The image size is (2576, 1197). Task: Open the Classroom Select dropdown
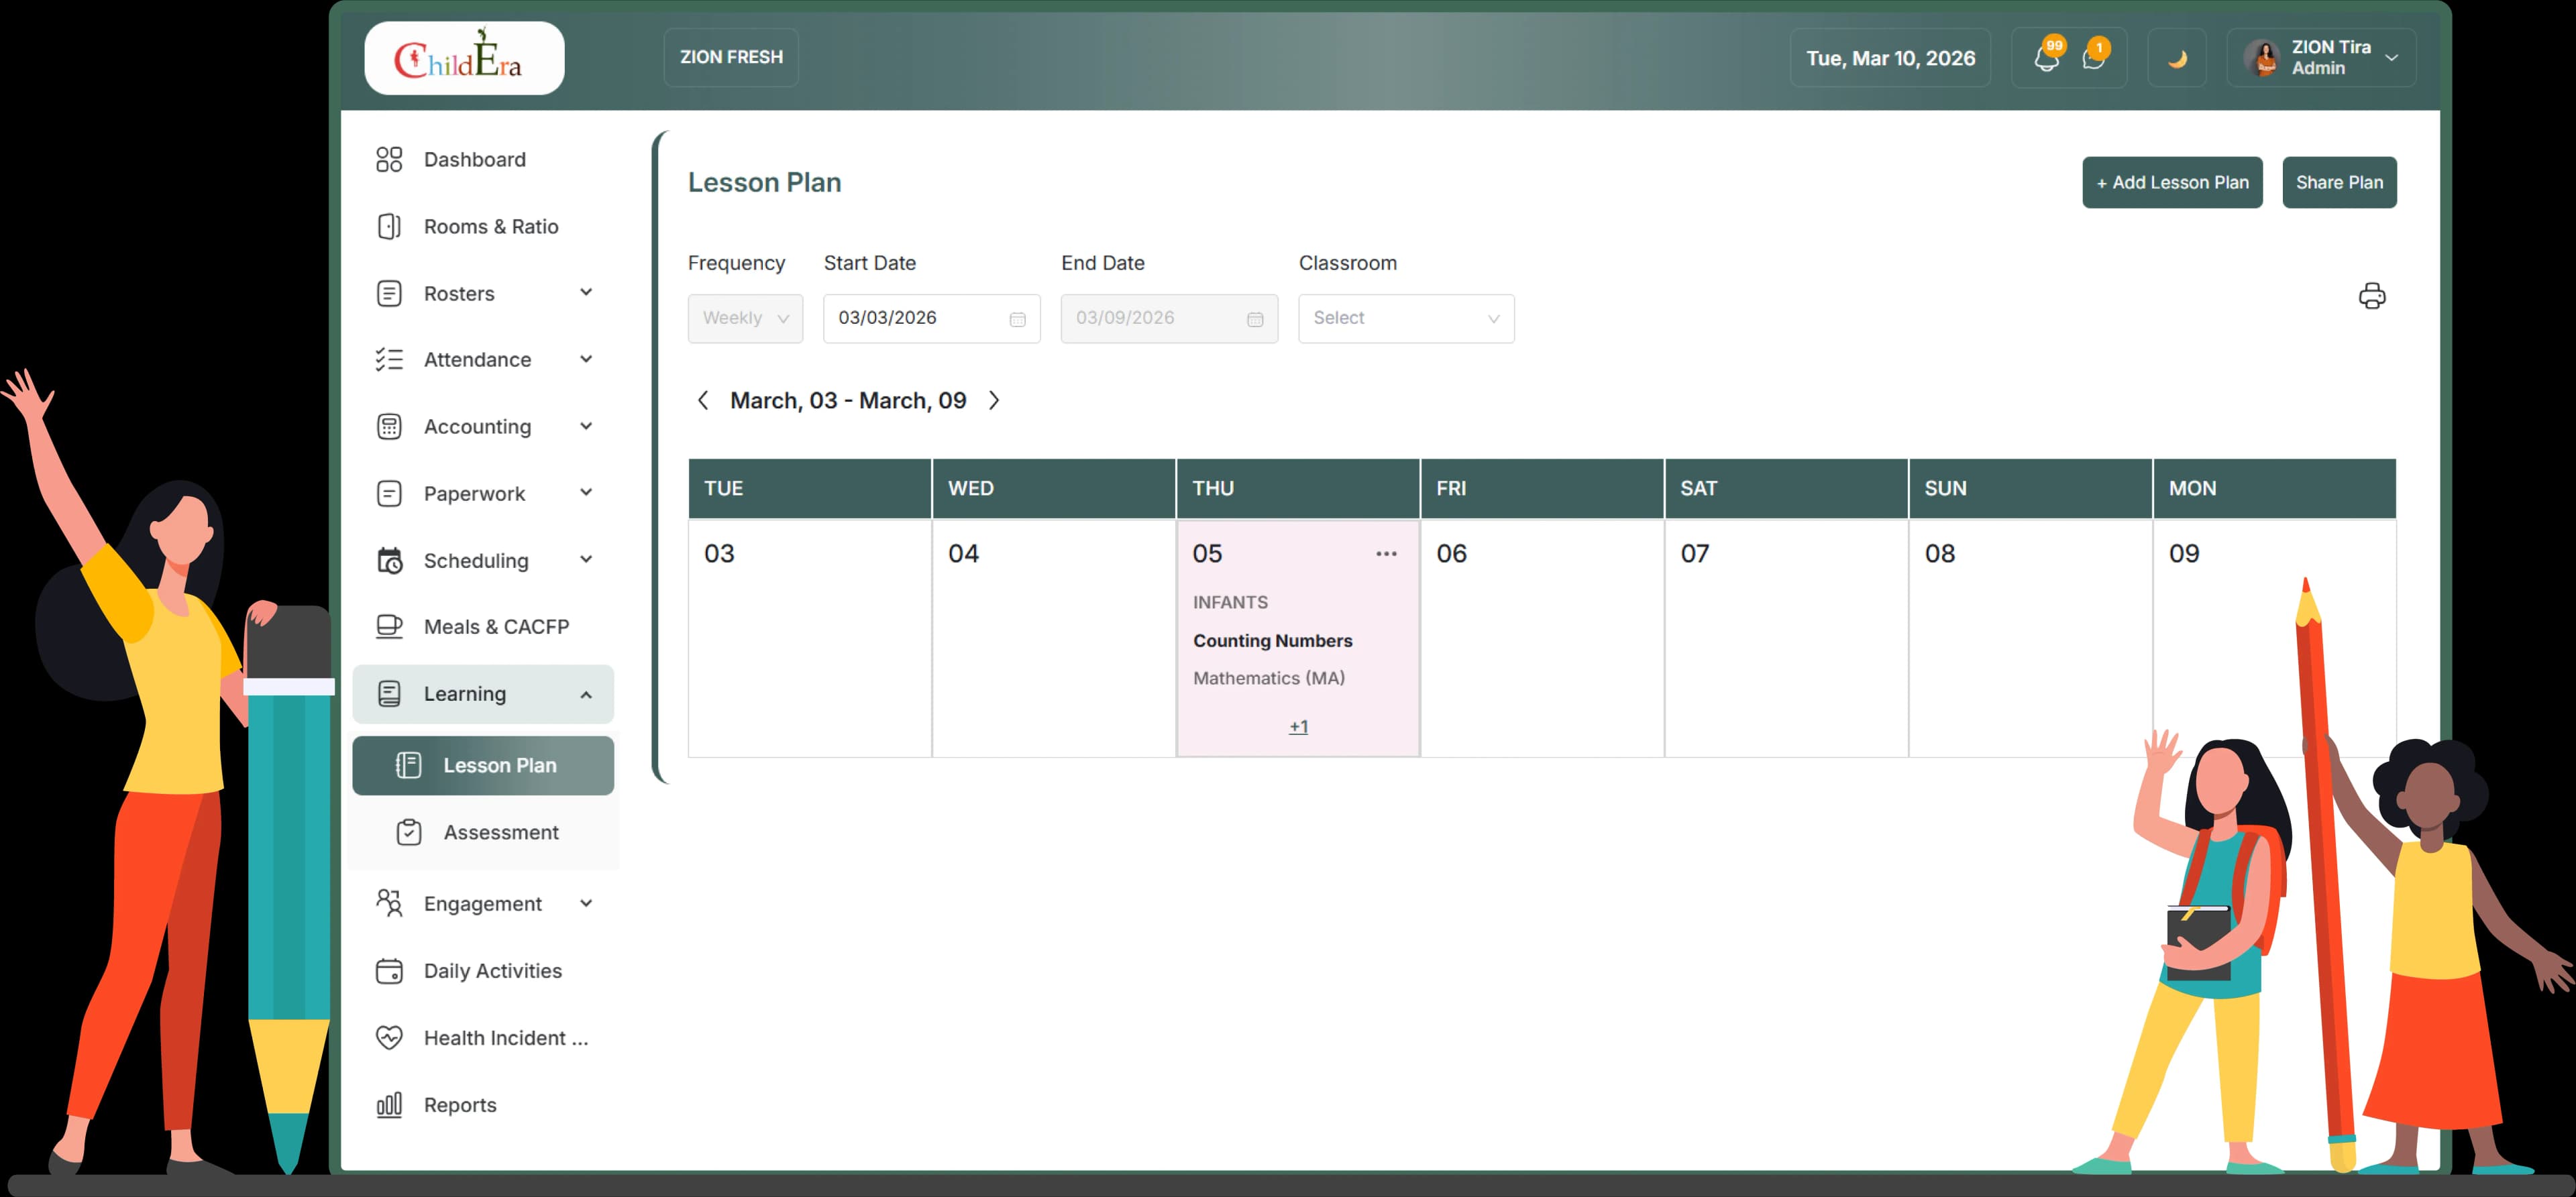pyautogui.click(x=1405, y=318)
